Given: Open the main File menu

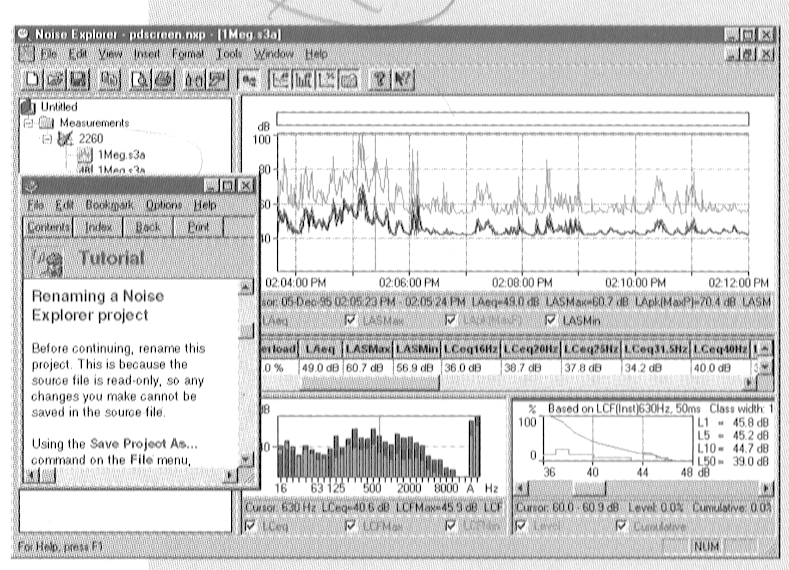Looking at the screenshot, I should [49, 54].
